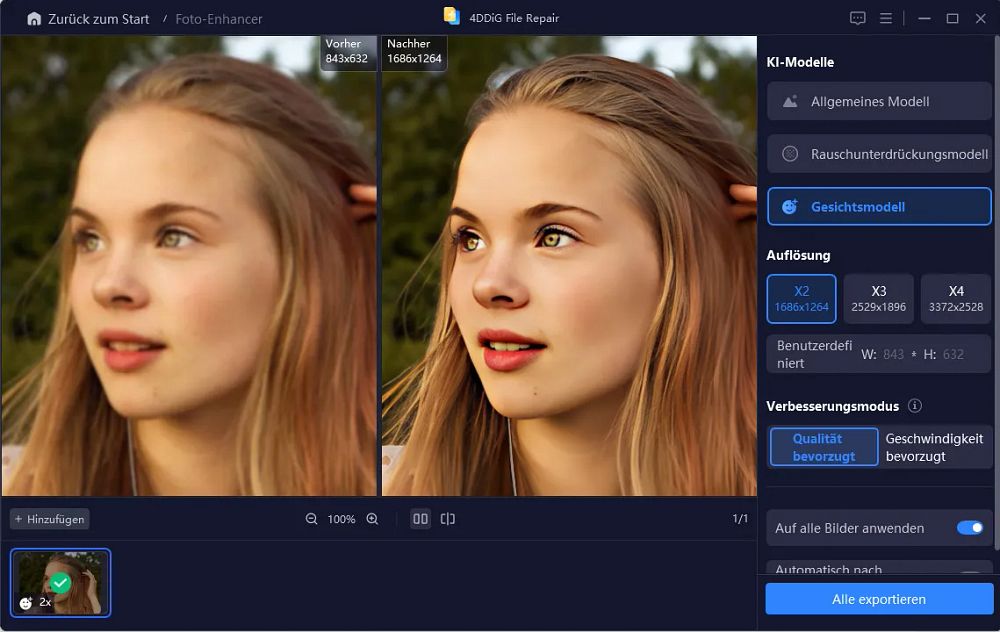1000x632 pixels.
Task: Click the zoom out magnifier icon
Action: pos(311,519)
